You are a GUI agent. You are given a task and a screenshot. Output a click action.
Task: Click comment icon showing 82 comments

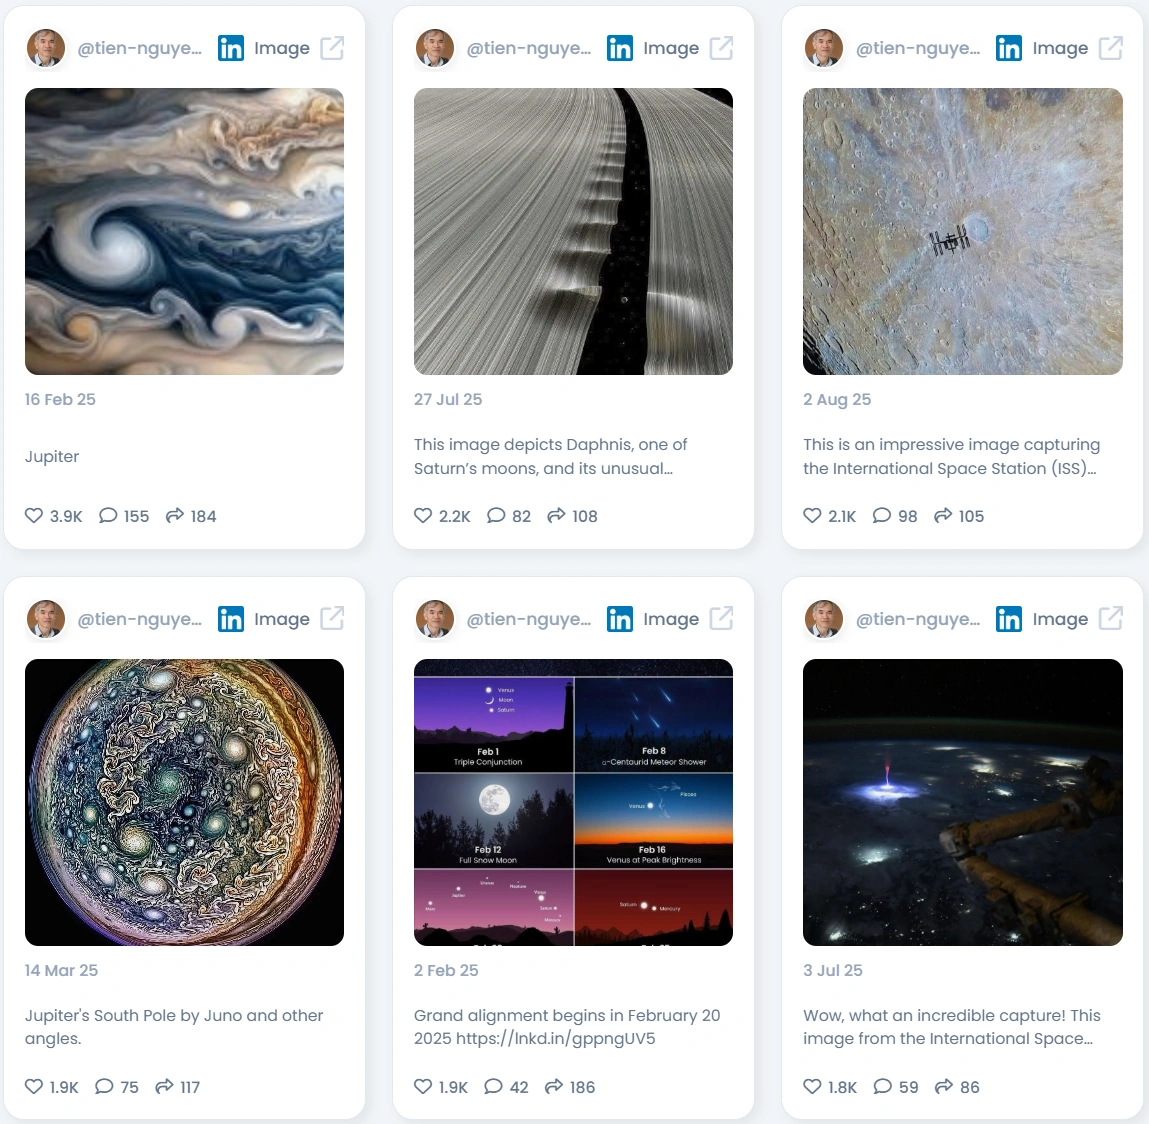[496, 515]
